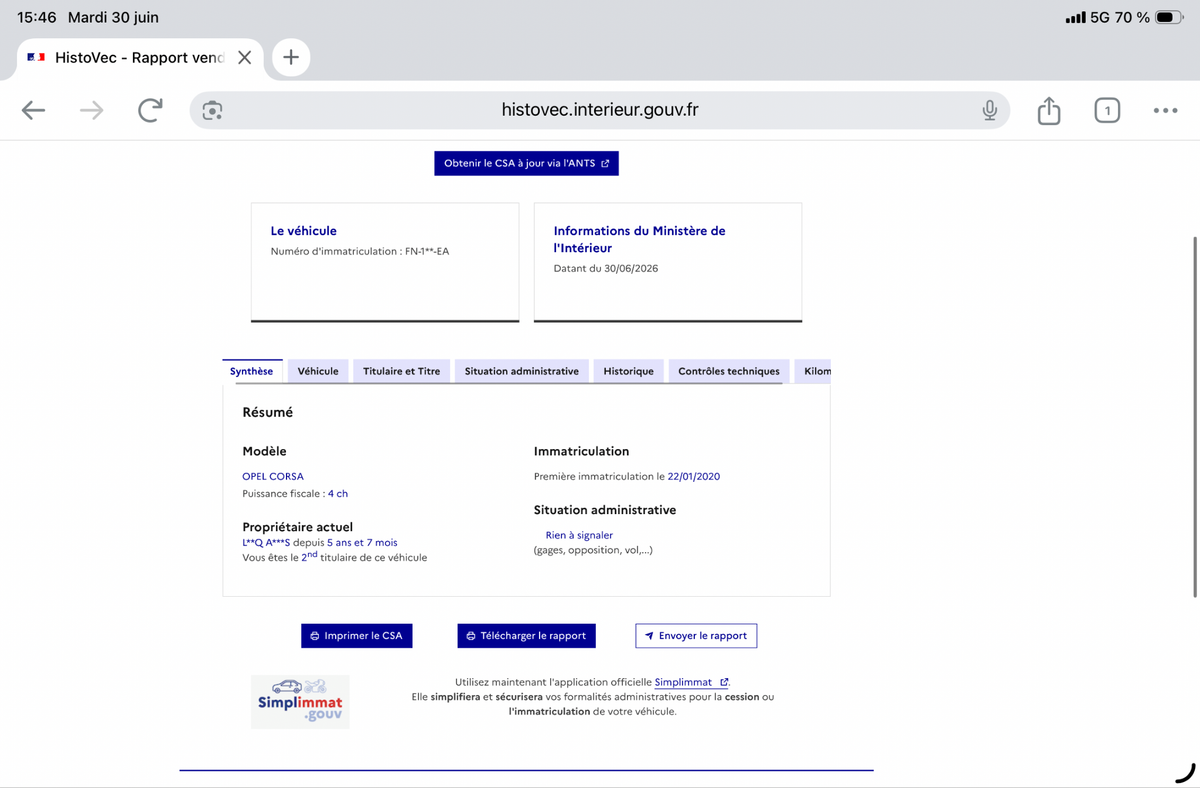Open the Historique tab
1200x788 pixels.
coord(628,371)
